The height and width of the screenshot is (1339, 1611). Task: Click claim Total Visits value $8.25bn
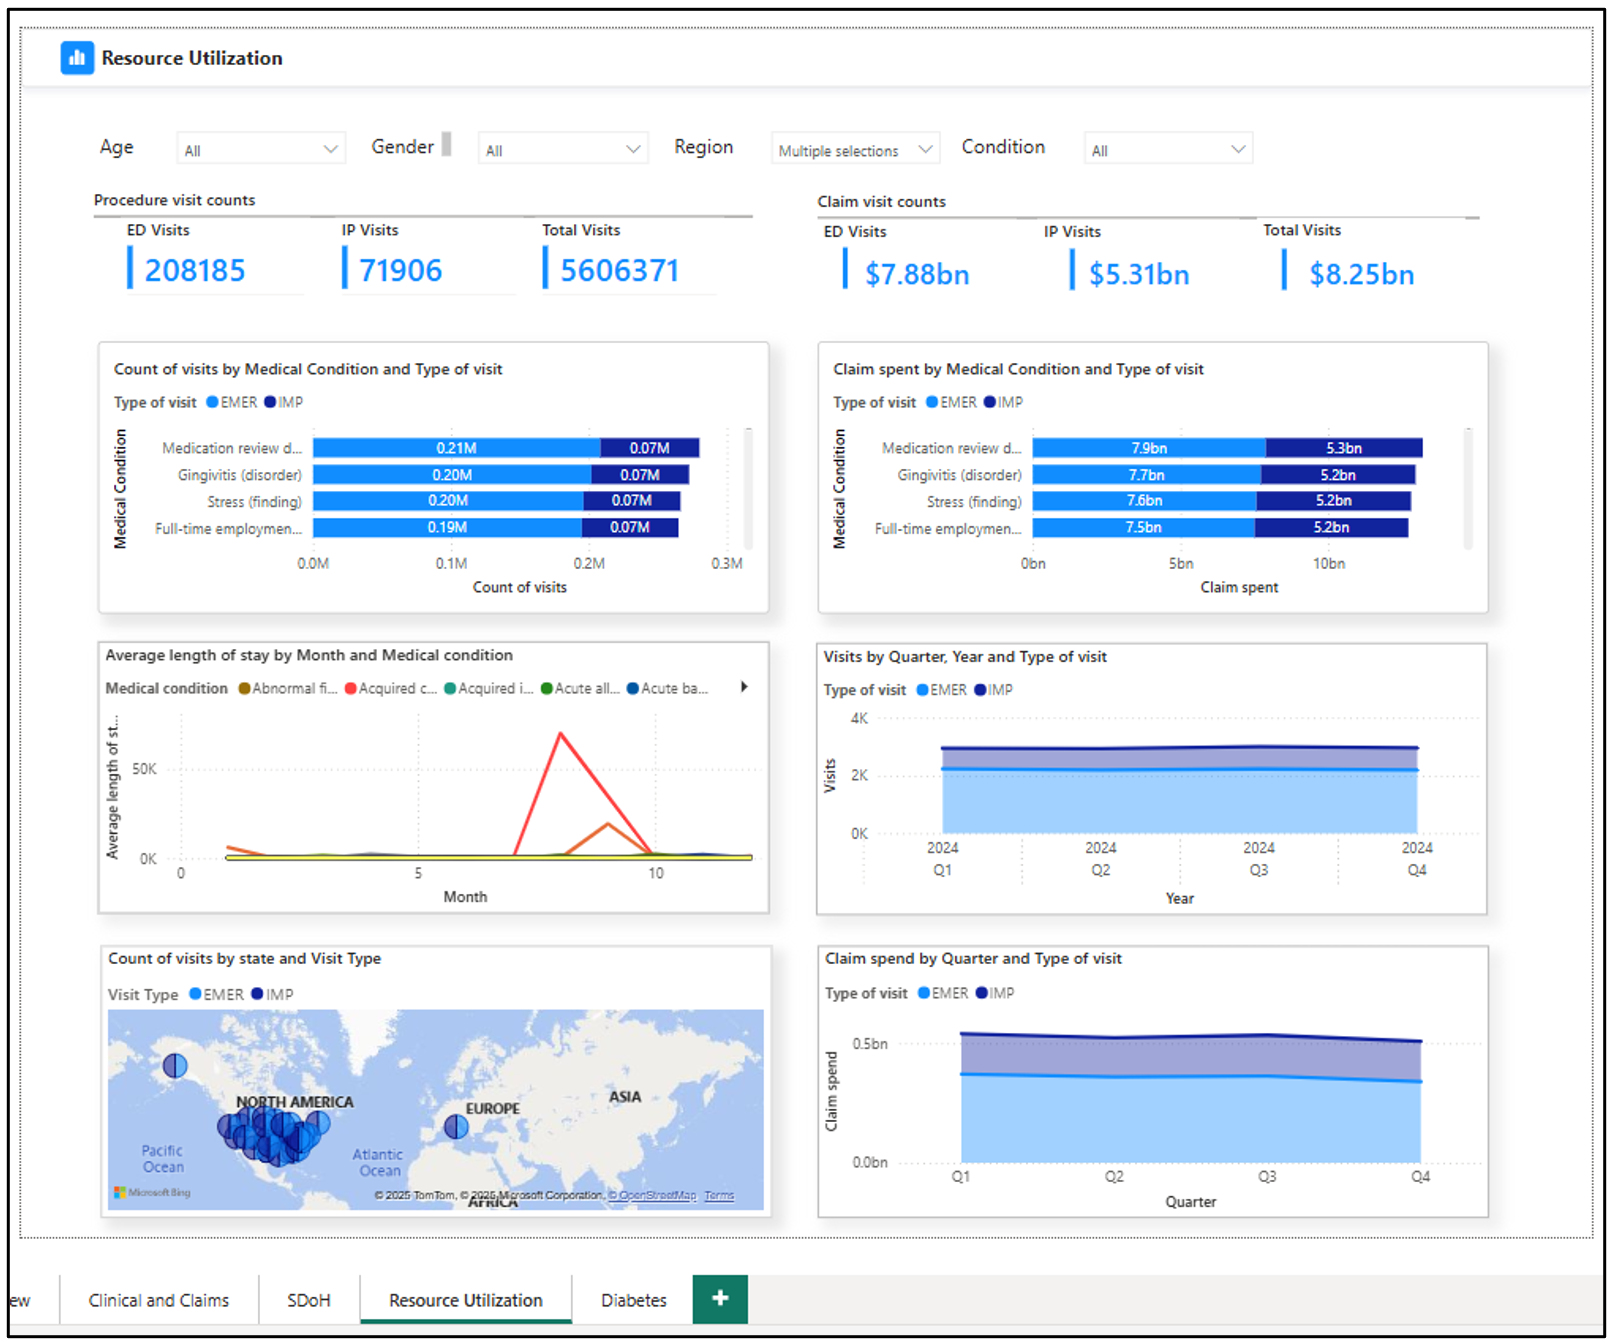pos(1362,274)
